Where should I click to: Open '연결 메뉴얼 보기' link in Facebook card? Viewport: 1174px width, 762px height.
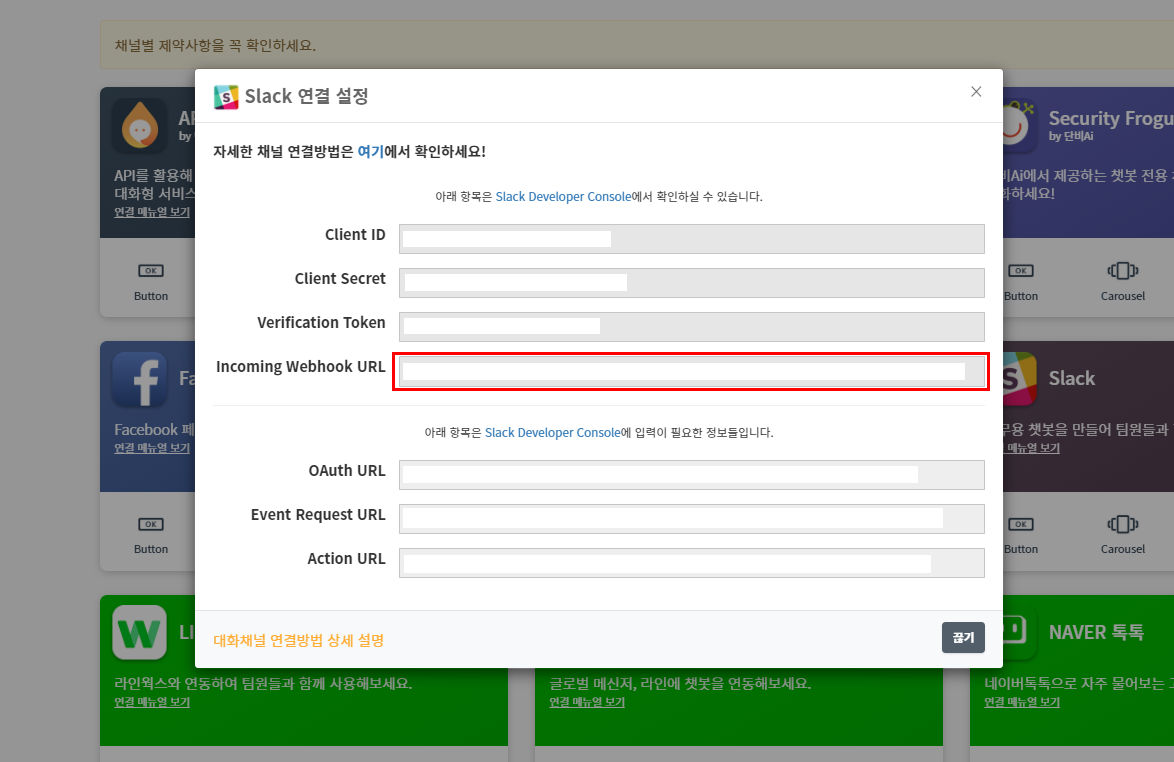coord(152,448)
